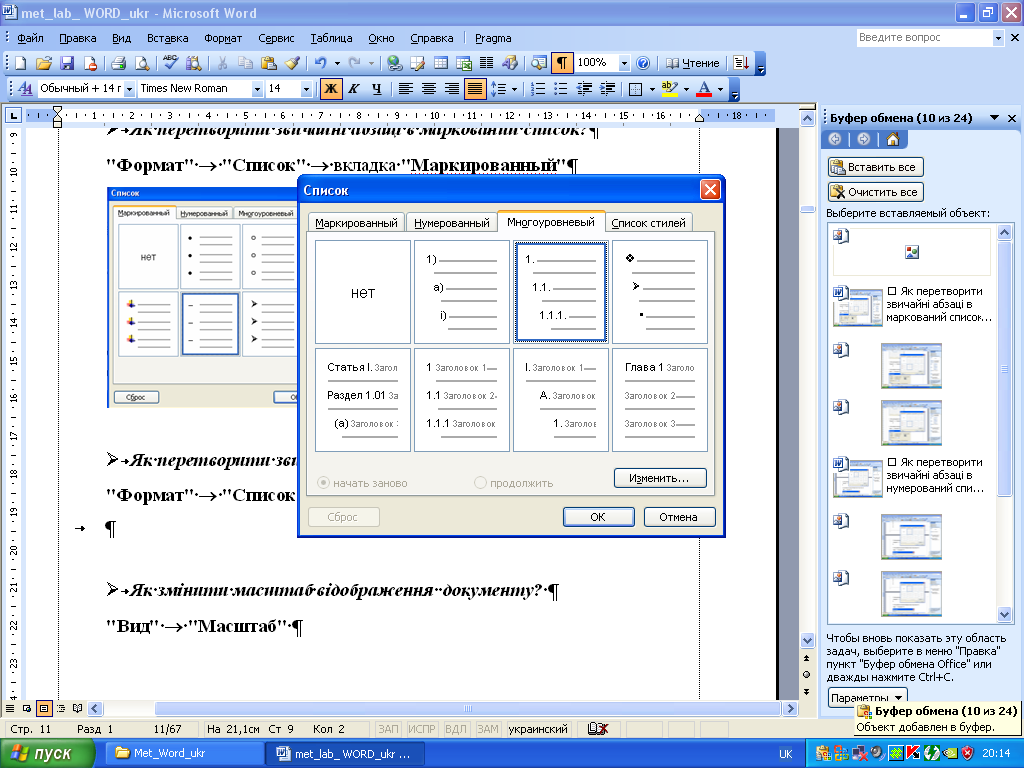Screen dimensions: 1024x768
Task: Open the font size dropdown
Action: coord(306,89)
